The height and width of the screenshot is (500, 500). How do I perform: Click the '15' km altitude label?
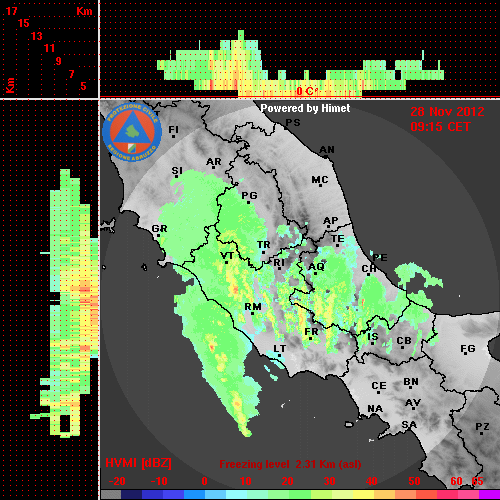pyautogui.click(x=24, y=23)
